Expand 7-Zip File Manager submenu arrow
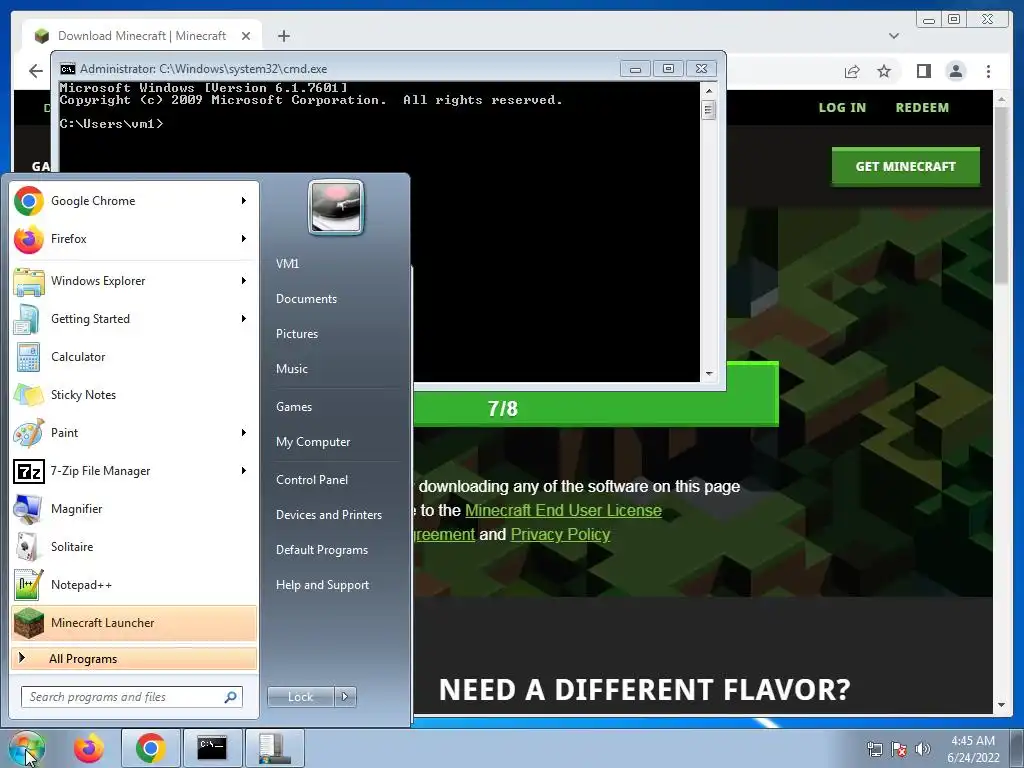This screenshot has width=1024, height=768. point(244,471)
